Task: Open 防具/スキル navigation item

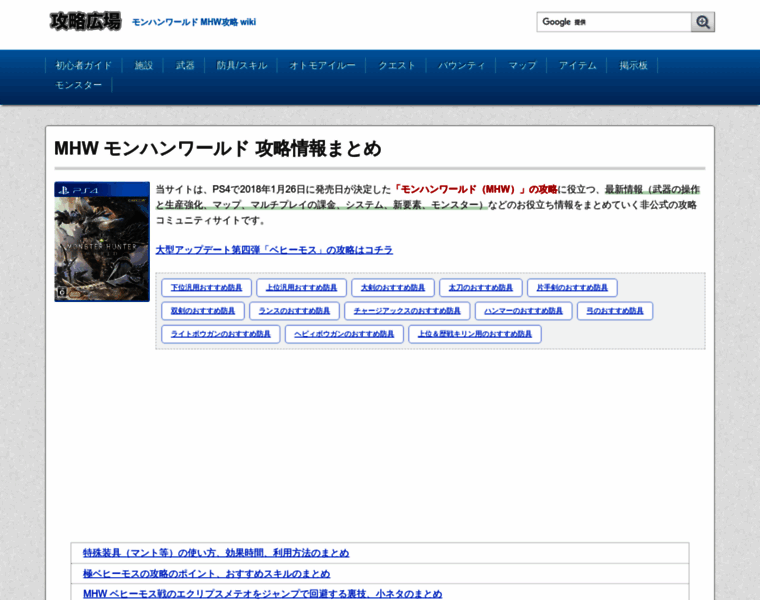Action: pyautogui.click(x=242, y=65)
